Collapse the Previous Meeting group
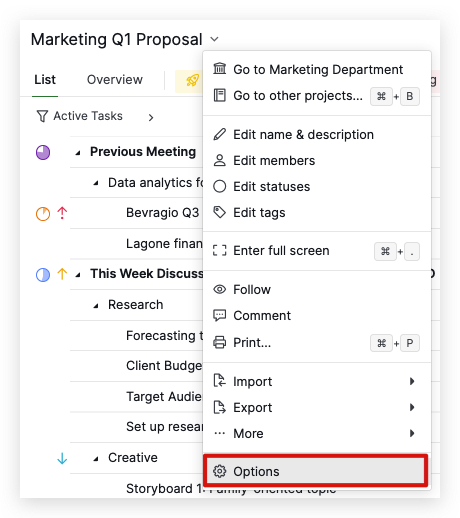 tap(78, 153)
